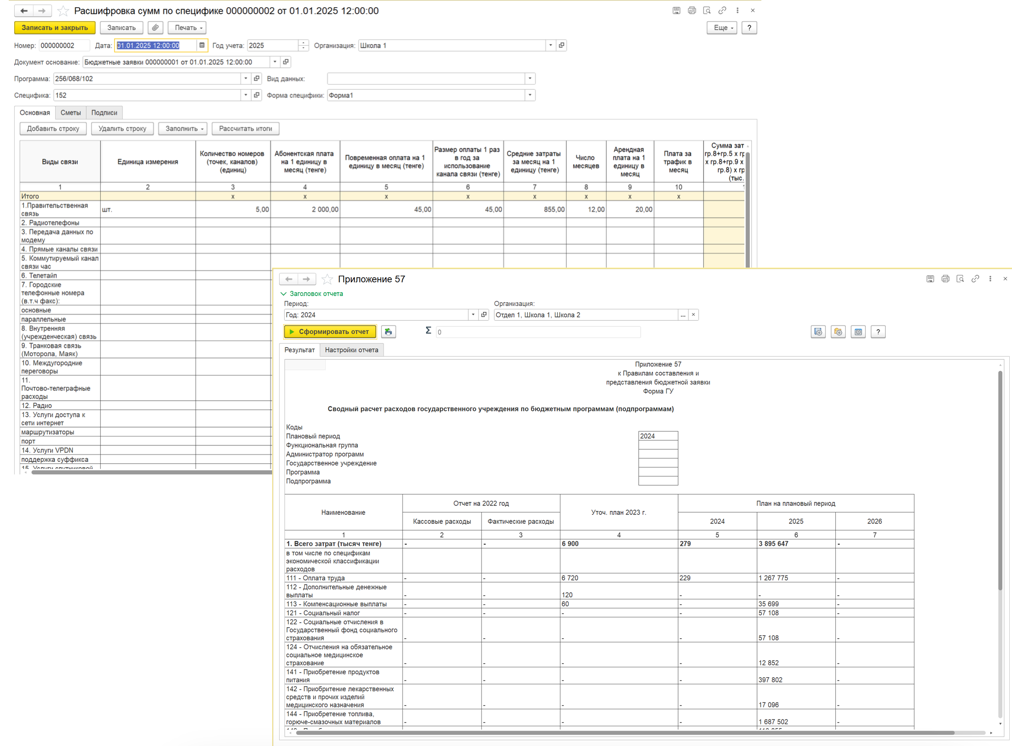This screenshot has width=1012, height=746.
Task: Collapse the Заголовок отчета section
Action: [312, 294]
